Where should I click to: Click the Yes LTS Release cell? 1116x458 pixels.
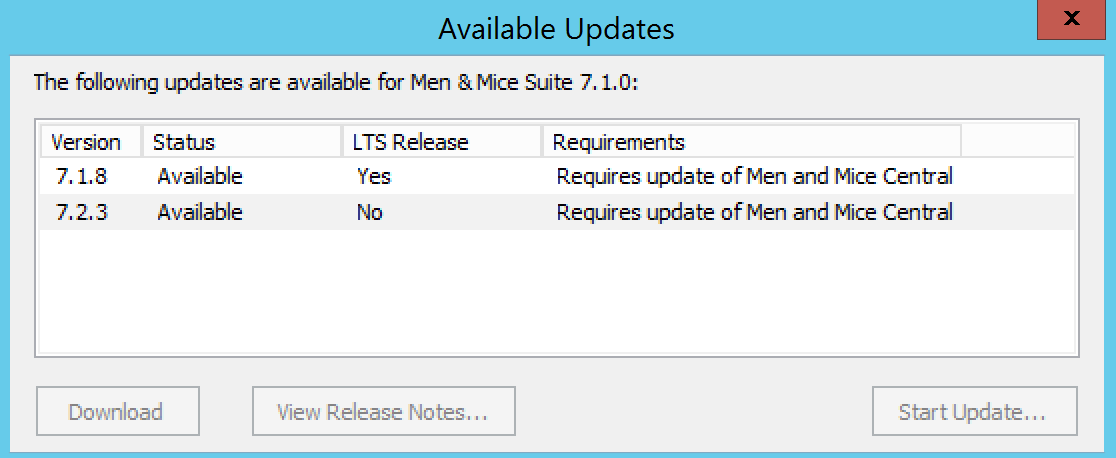tap(374, 177)
